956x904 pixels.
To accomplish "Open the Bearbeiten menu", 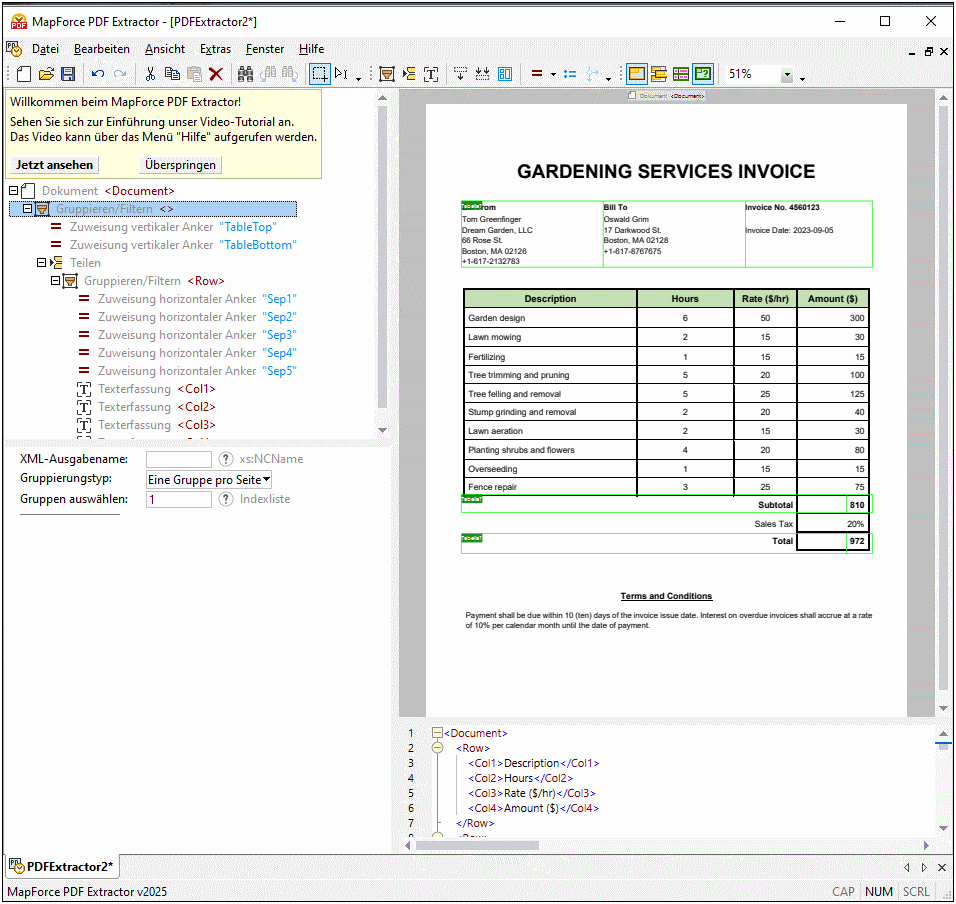I will click(x=102, y=49).
